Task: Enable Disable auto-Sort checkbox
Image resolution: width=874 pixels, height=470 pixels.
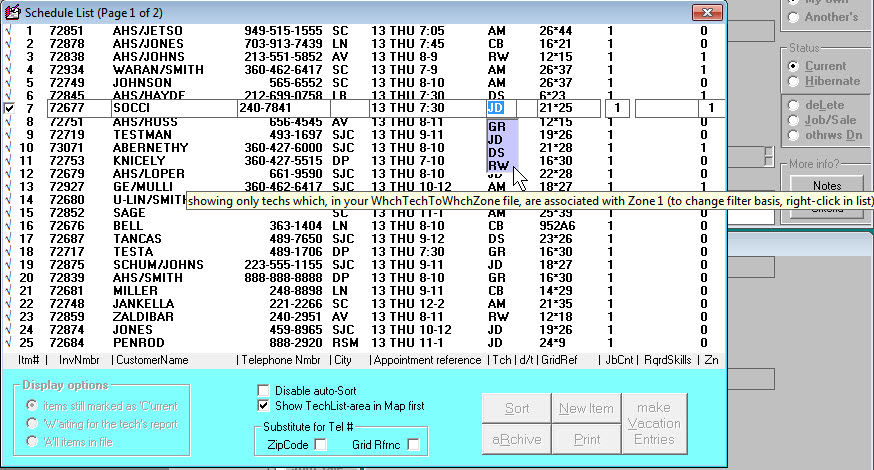Action: (264, 390)
